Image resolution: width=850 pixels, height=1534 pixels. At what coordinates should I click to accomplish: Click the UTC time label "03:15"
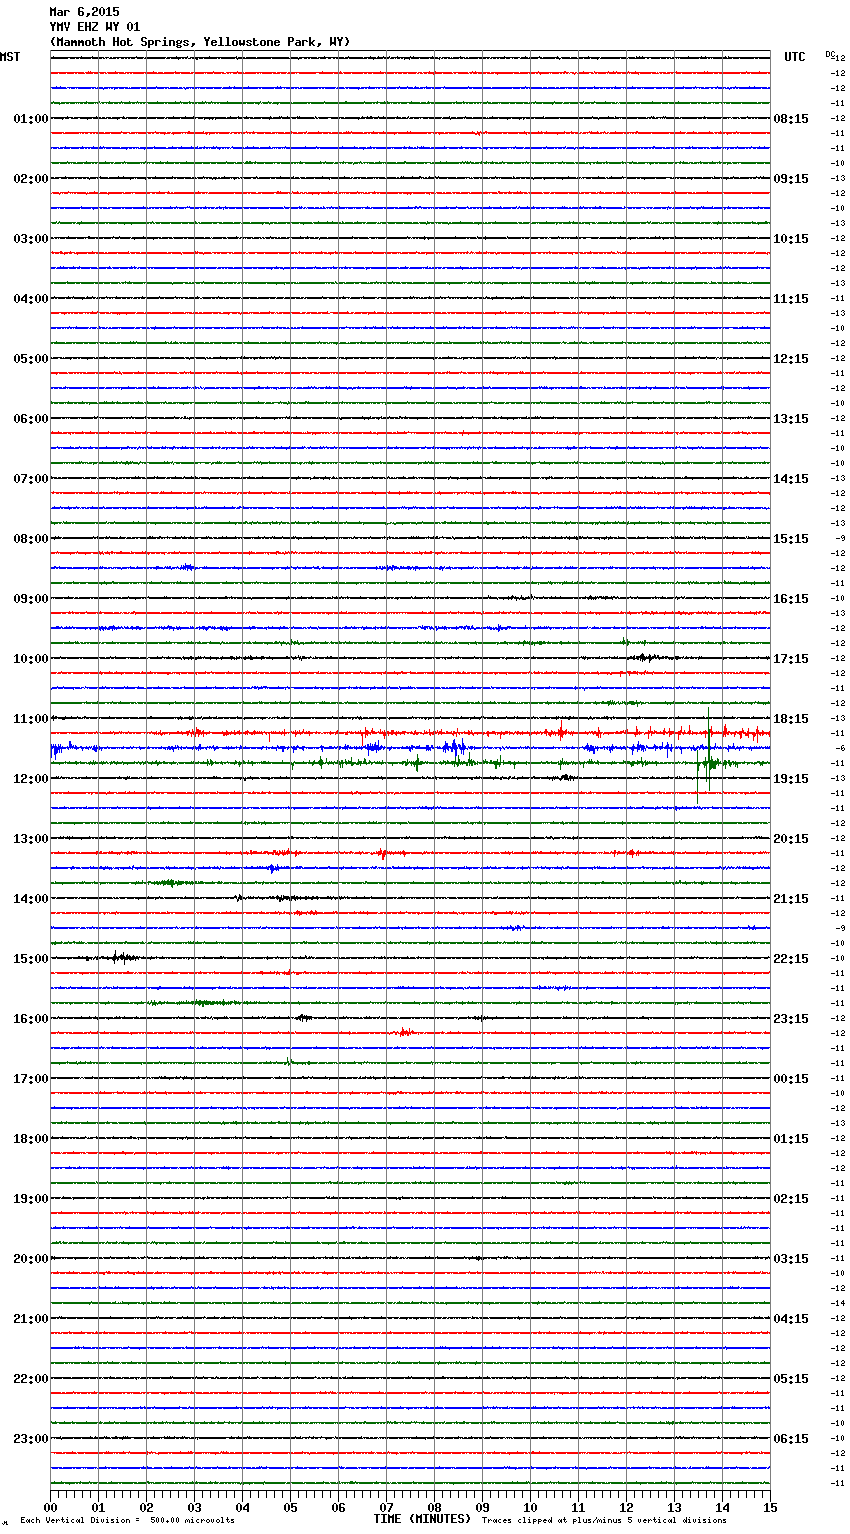(x=791, y=1259)
